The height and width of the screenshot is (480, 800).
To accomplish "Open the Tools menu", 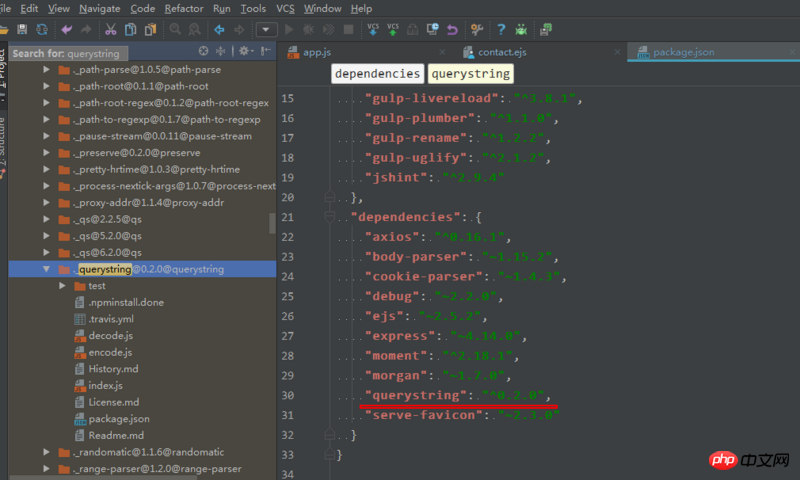I will point(253,9).
